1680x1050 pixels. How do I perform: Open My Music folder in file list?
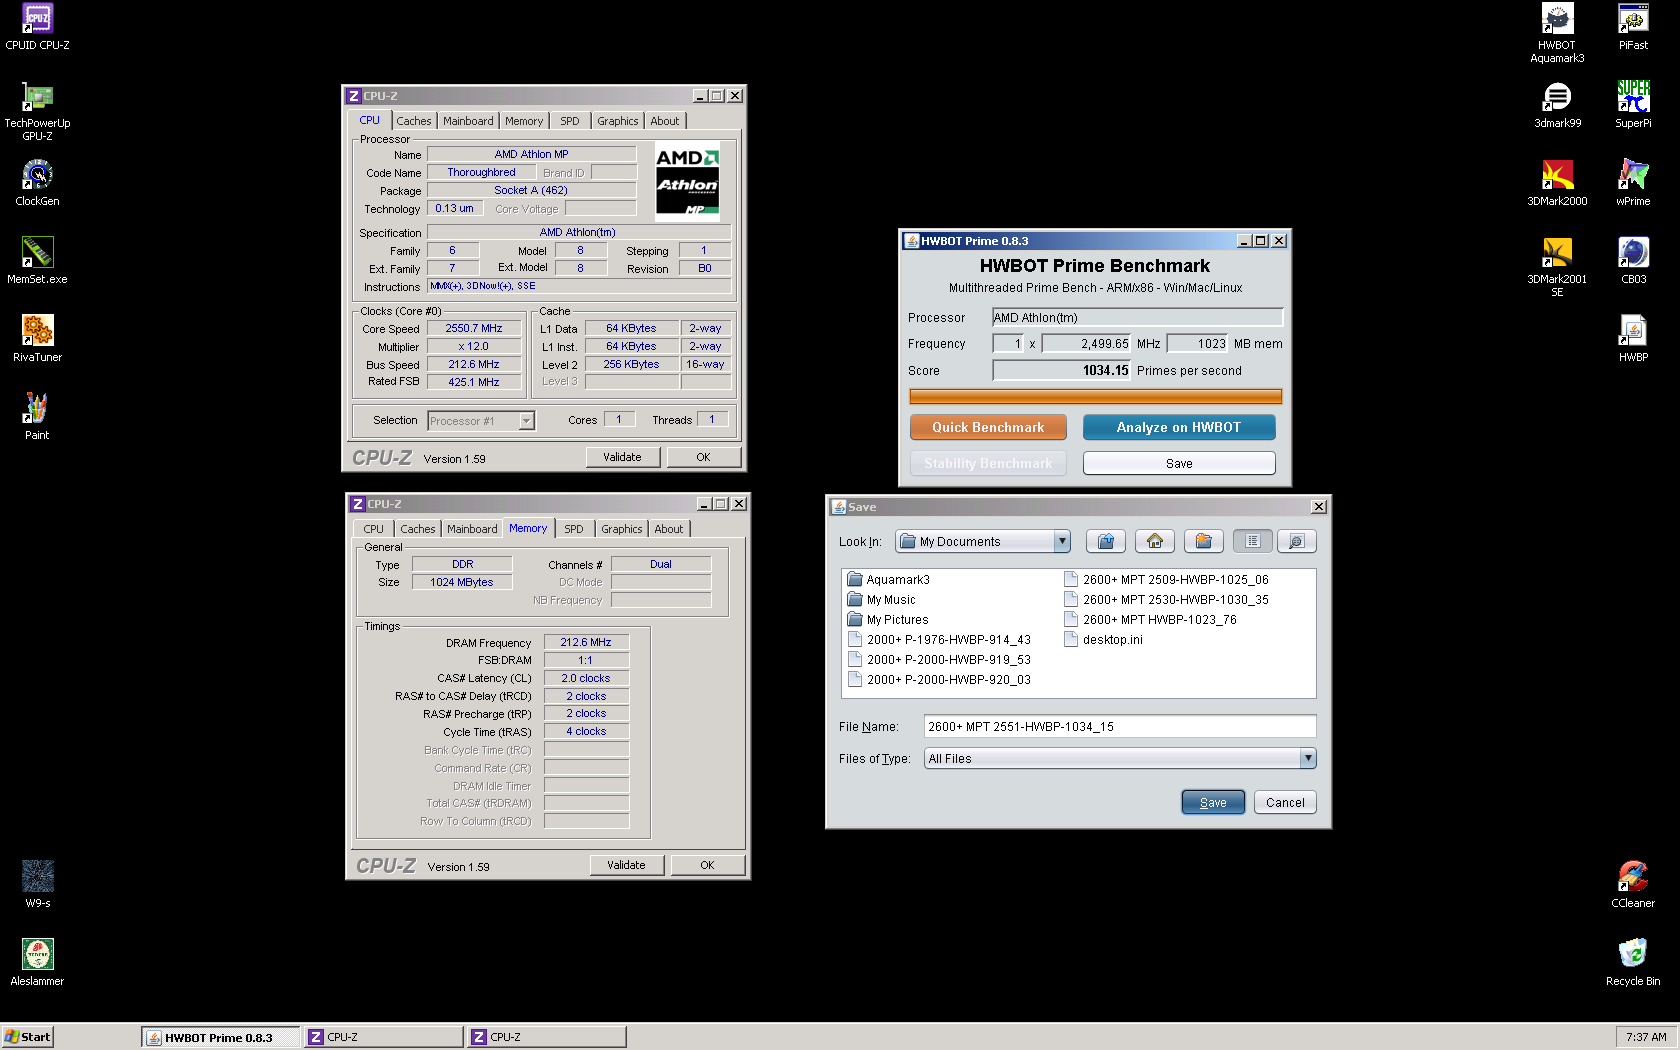pyautogui.click(x=881, y=599)
